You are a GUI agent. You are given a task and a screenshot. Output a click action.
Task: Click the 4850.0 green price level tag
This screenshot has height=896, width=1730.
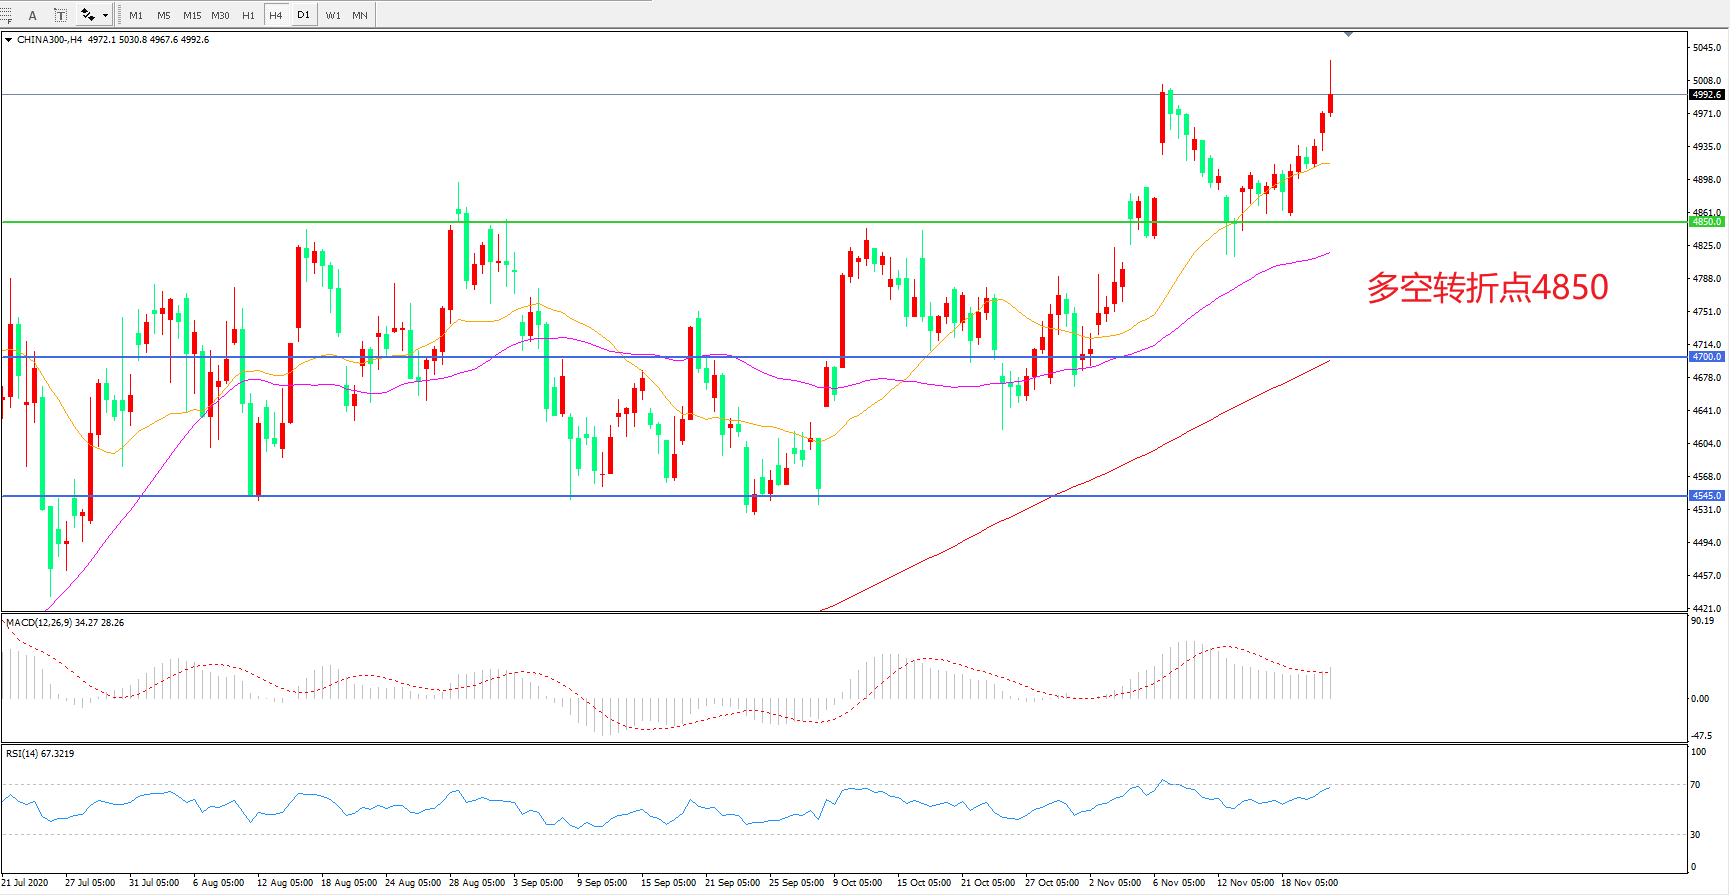click(x=1706, y=222)
